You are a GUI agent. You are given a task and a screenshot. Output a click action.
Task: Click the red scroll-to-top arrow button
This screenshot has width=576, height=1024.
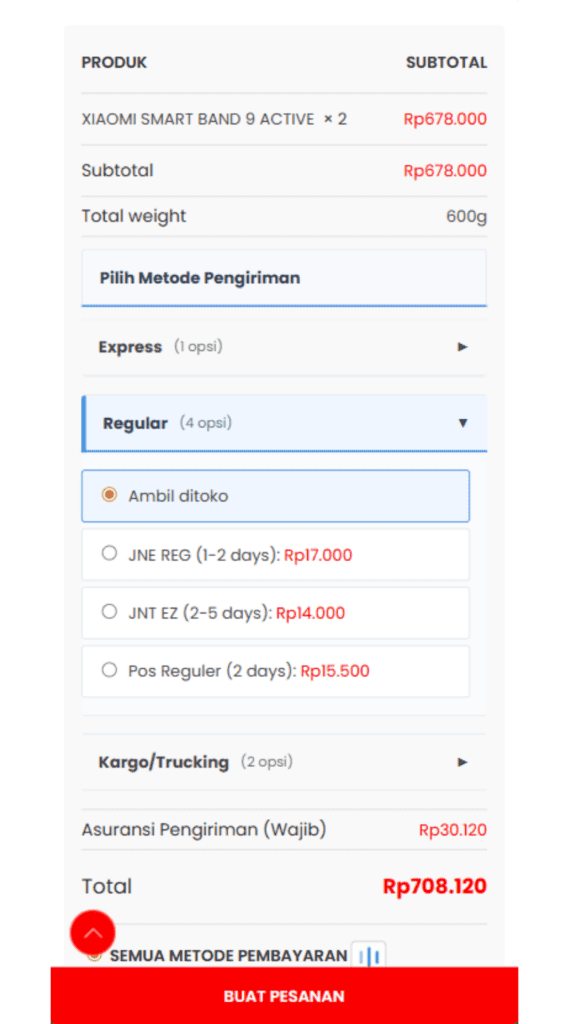coord(93,933)
